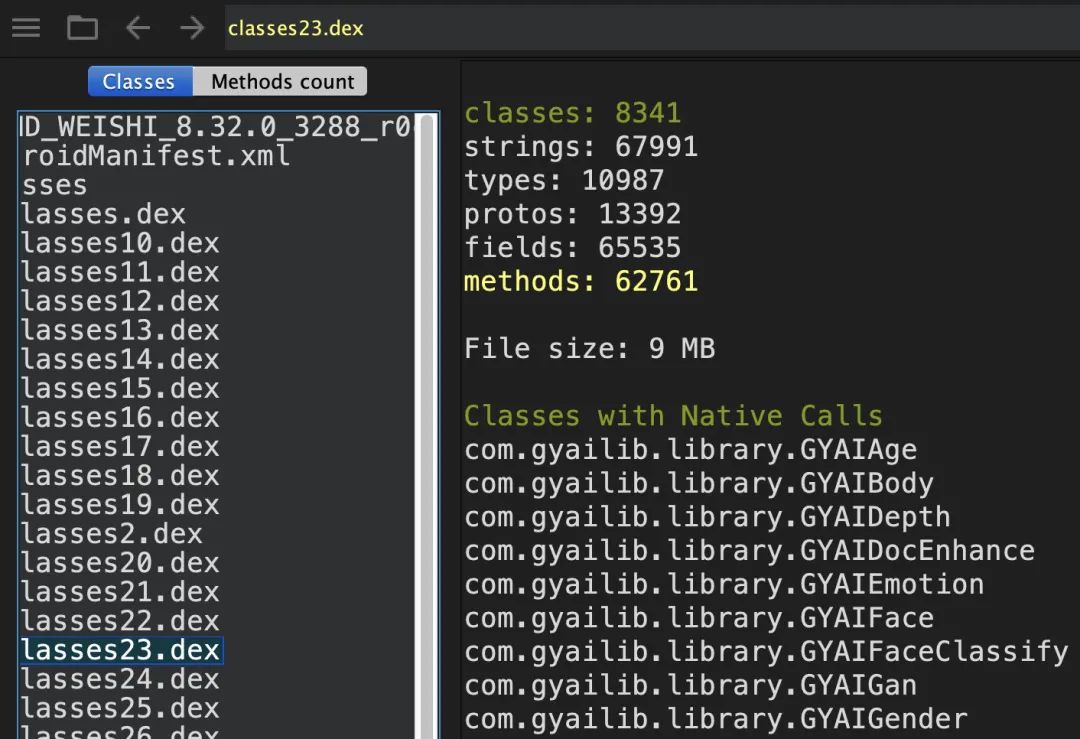This screenshot has height=739, width=1080.
Task: Select classes15.dex in the file list
Action: (120, 388)
